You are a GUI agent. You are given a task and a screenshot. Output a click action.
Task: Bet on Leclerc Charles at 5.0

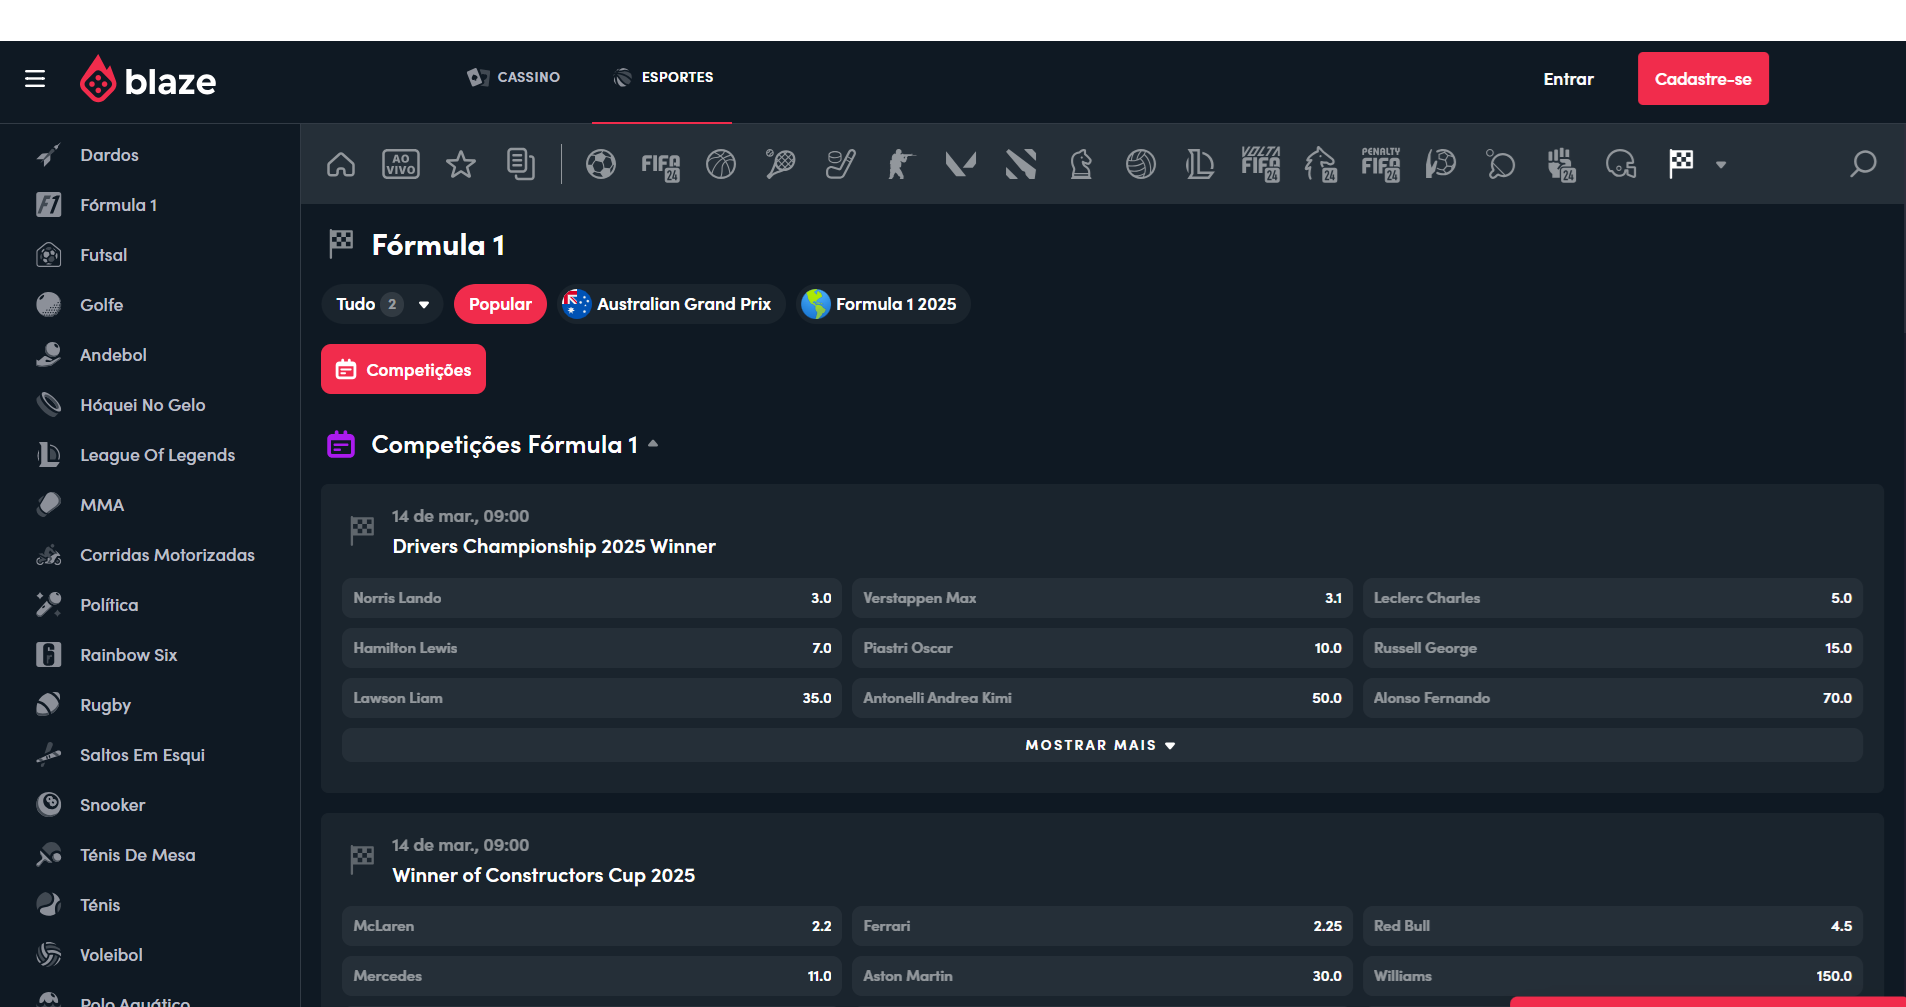tap(1613, 598)
